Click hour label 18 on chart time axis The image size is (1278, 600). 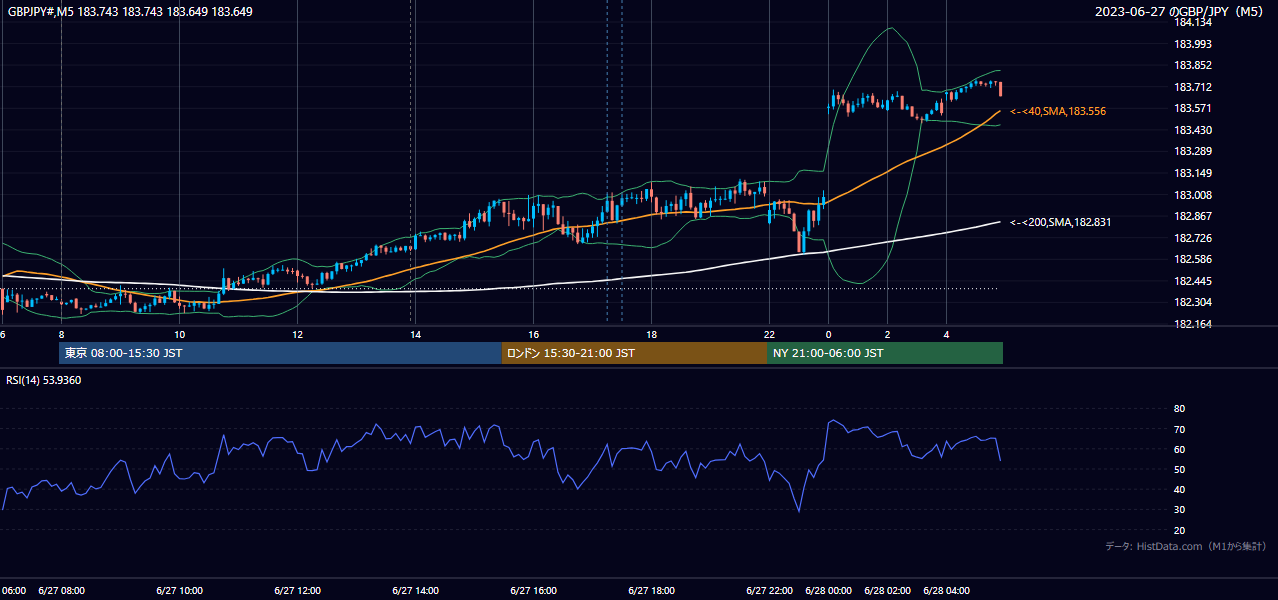651,334
